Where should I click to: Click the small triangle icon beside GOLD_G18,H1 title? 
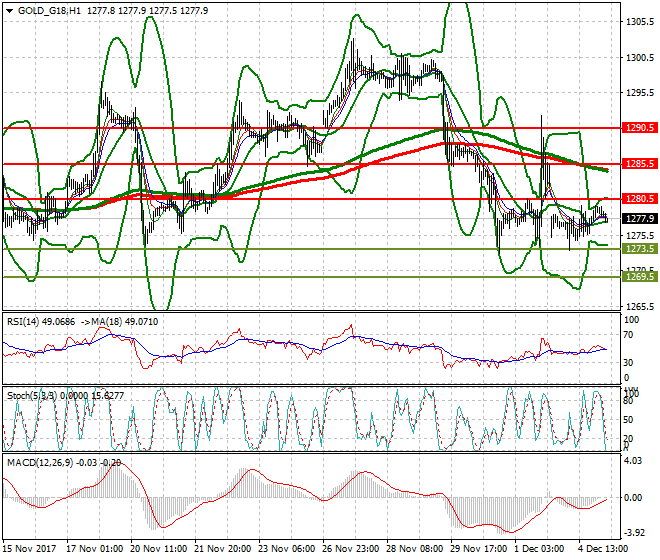[8, 10]
